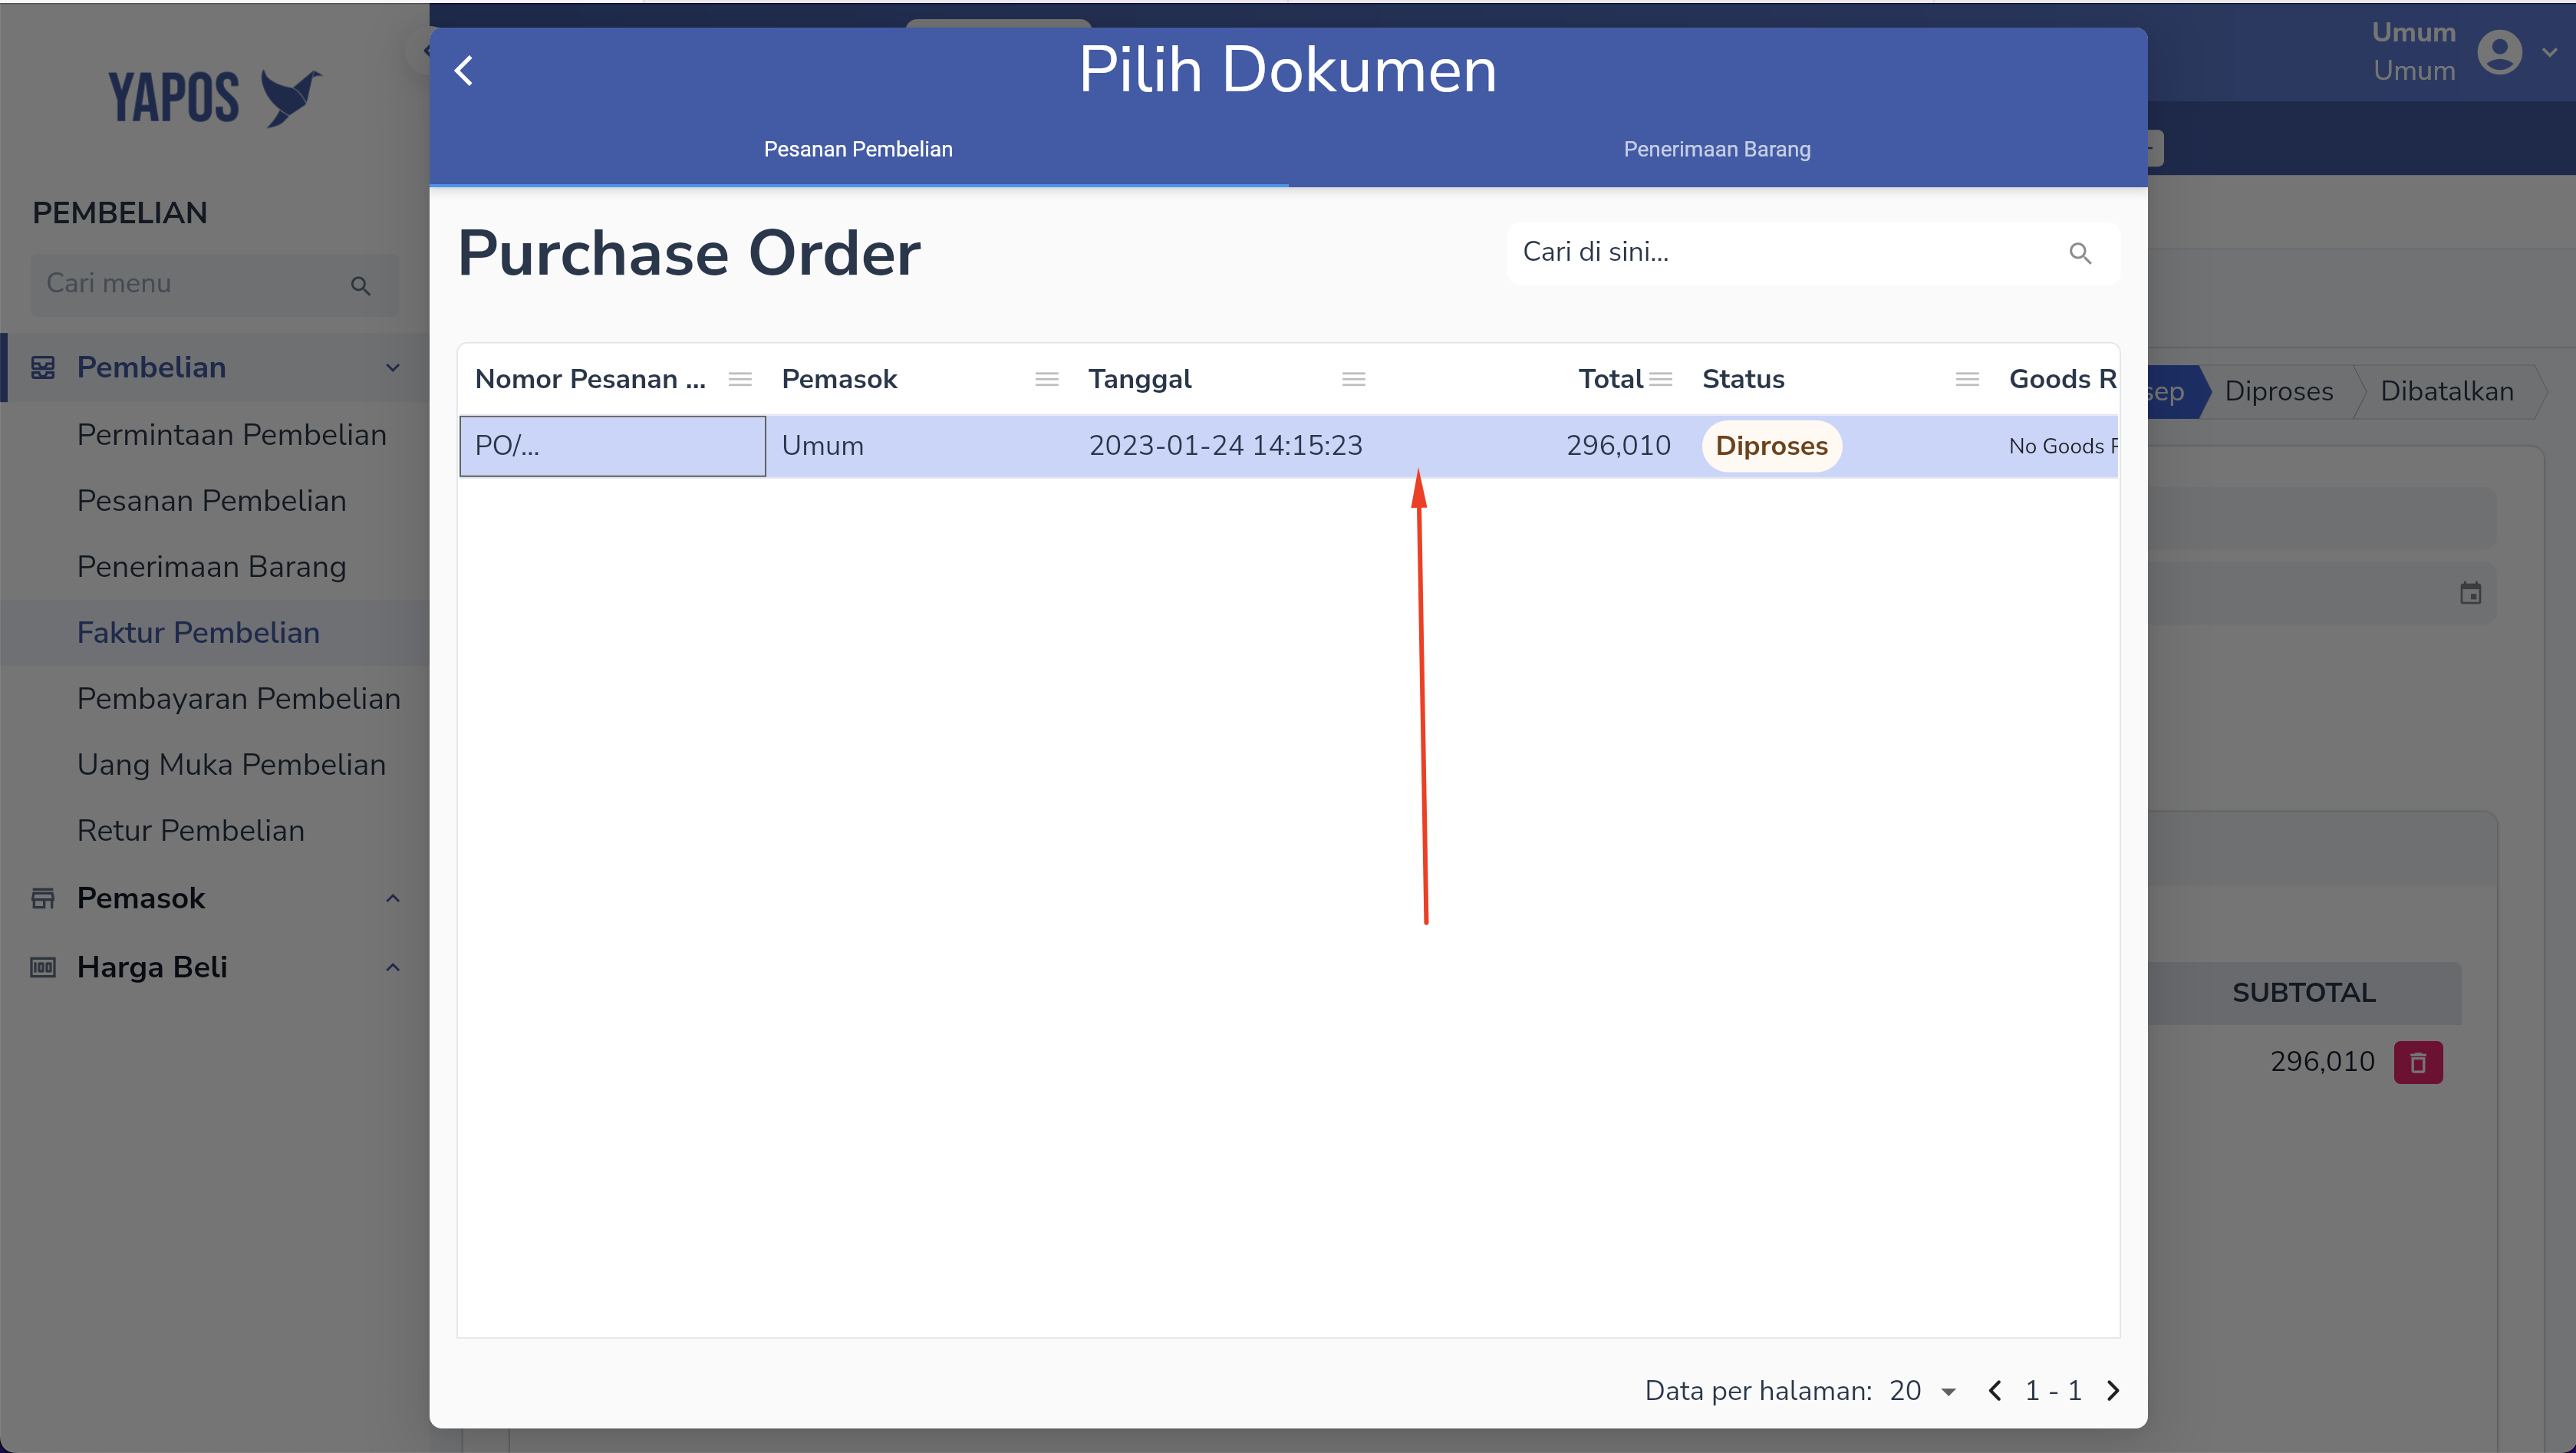The width and height of the screenshot is (2576, 1453).
Task: Expand the Pemasok menu group
Action: point(393,899)
